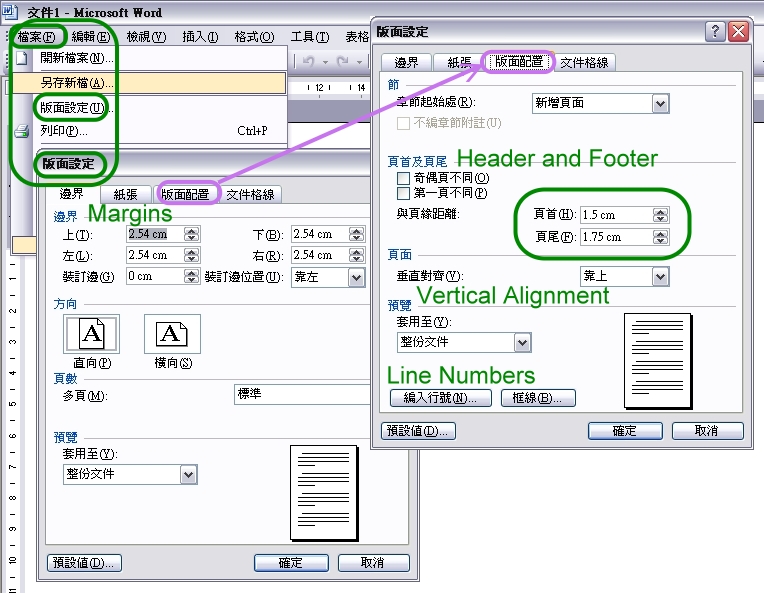Select 開新檔案 menu entry
Image resolution: width=764 pixels, height=593 pixels.
pos(149,58)
